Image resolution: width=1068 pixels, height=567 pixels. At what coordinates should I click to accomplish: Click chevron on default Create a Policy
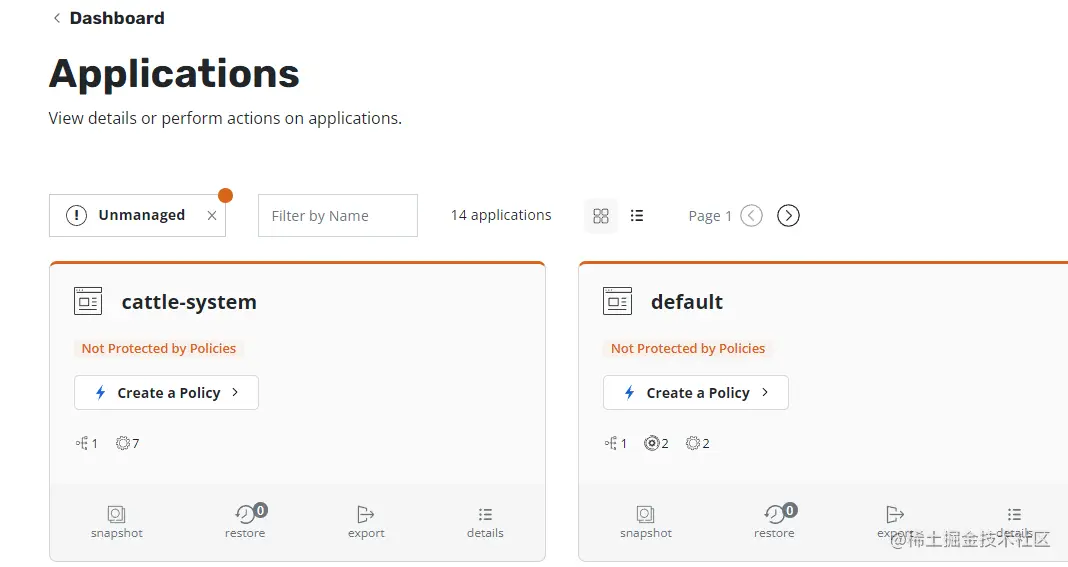765,393
